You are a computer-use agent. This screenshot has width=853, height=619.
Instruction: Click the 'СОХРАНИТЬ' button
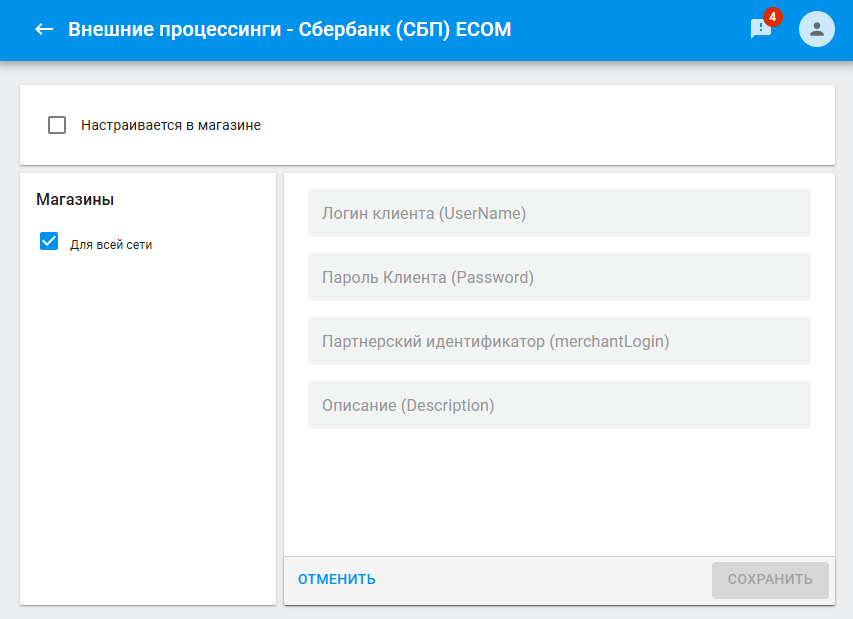click(770, 580)
